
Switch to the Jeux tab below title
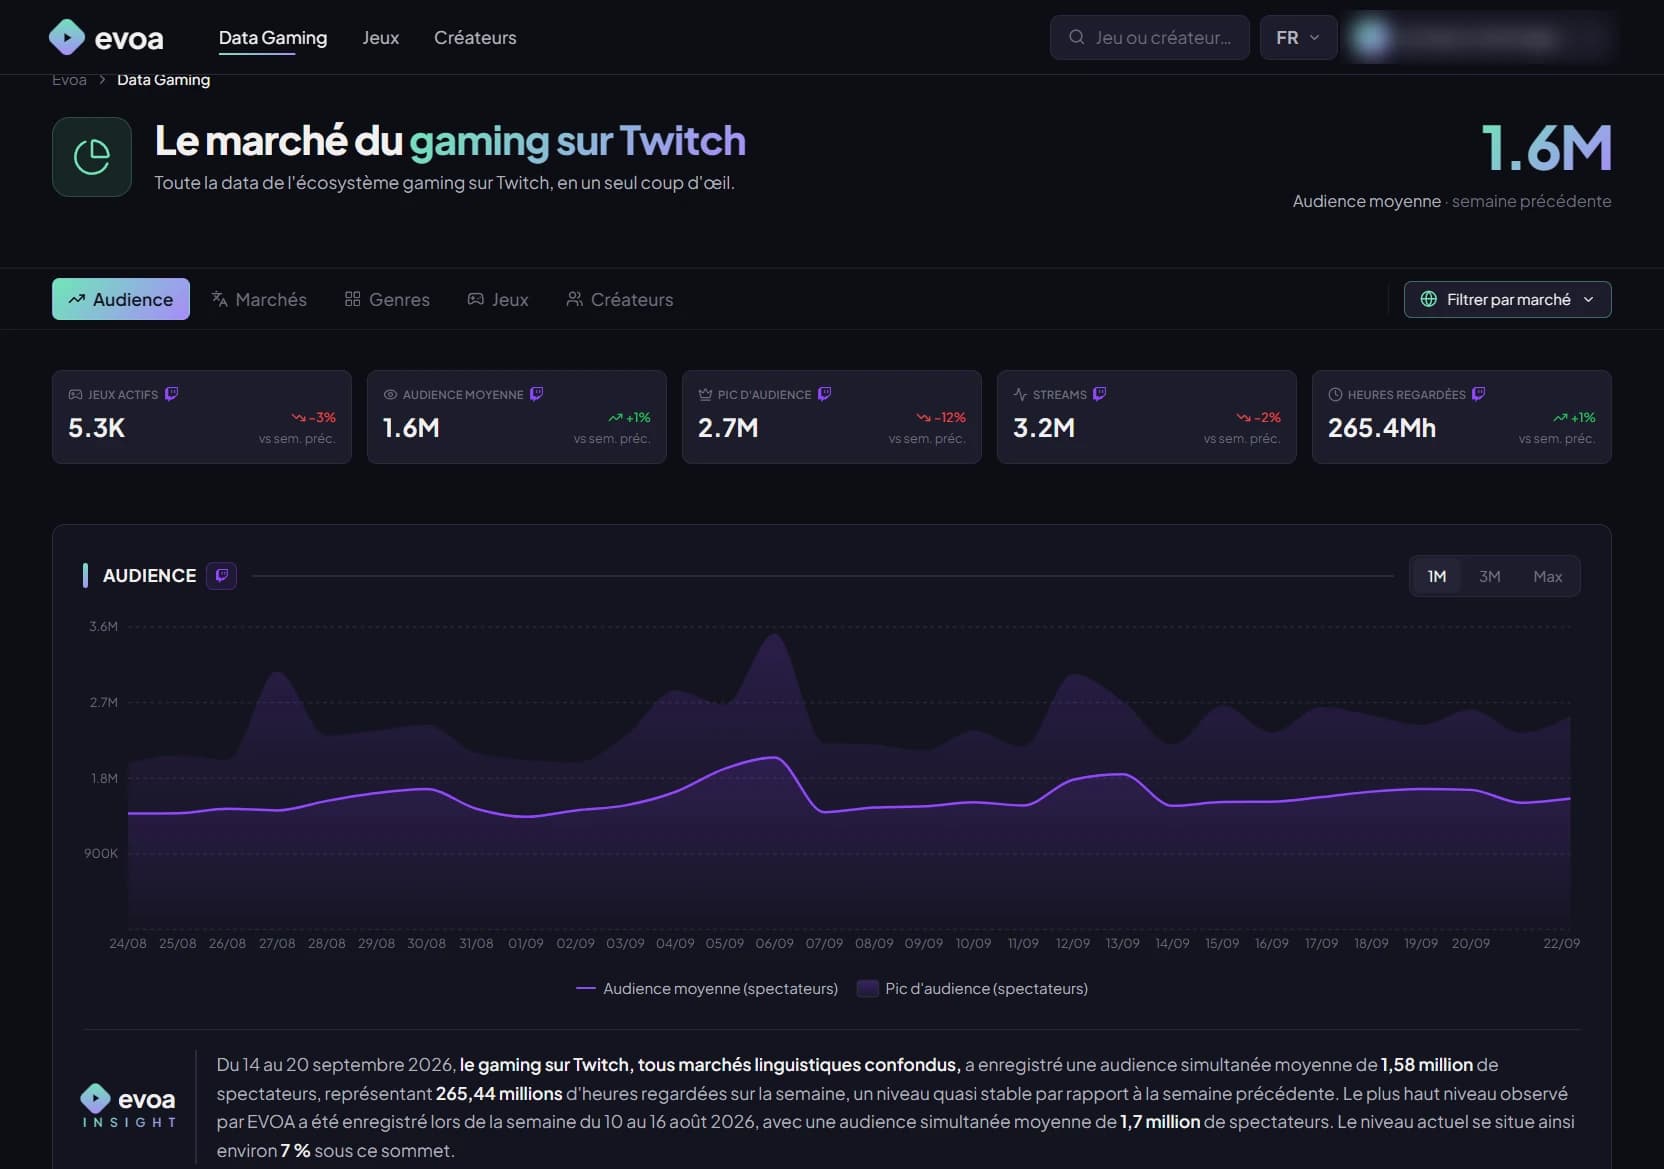(x=498, y=299)
